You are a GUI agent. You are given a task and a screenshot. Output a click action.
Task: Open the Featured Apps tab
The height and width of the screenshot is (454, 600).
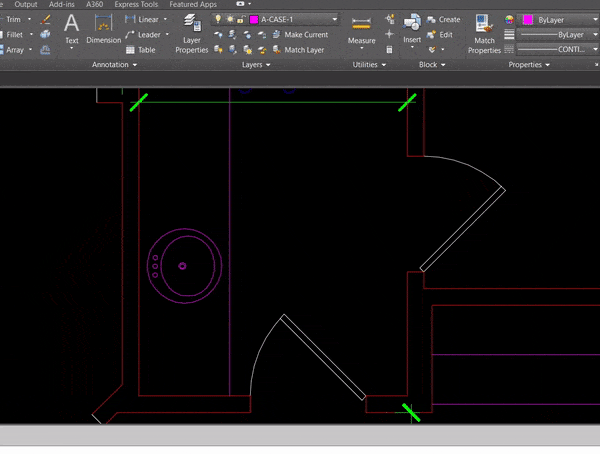pos(193,5)
